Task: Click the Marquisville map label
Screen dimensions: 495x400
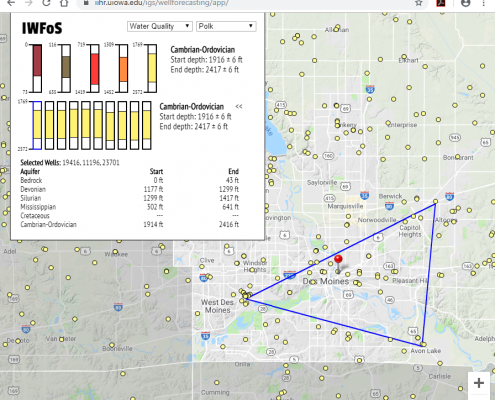Action: click(345, 206)
